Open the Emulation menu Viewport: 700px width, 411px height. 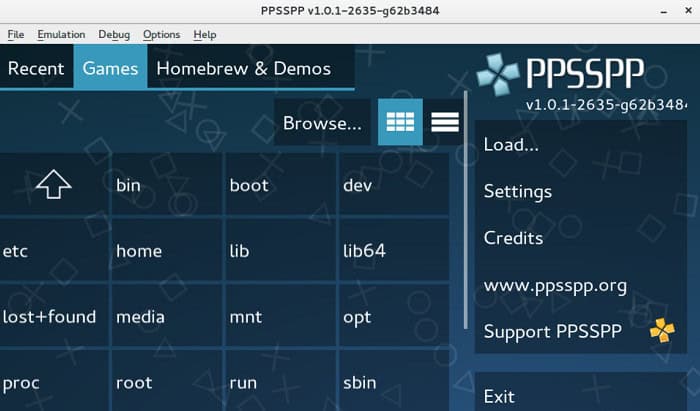(x=61, y=34)
